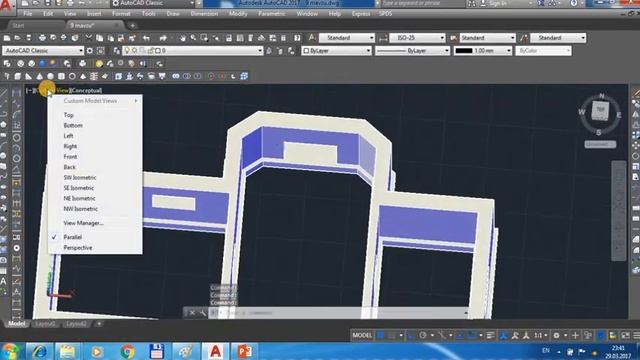
Task: Open the ISO-25 dimension style dropdown
Action: coord(417,38)
